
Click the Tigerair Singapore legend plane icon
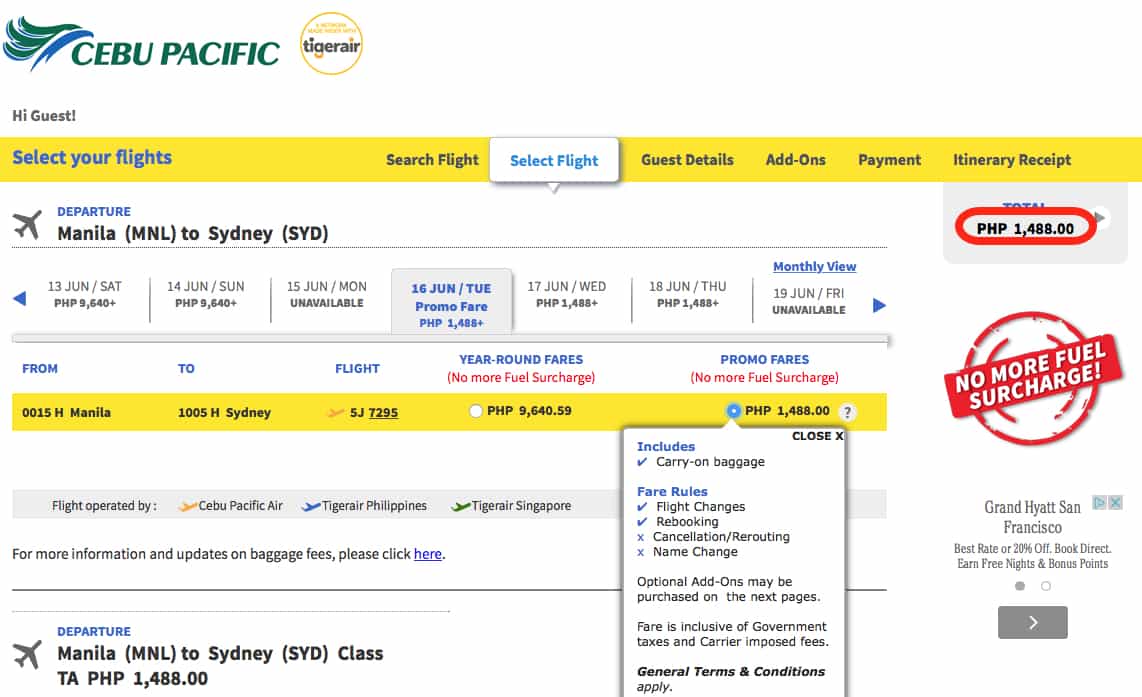[x=460, y=506]
